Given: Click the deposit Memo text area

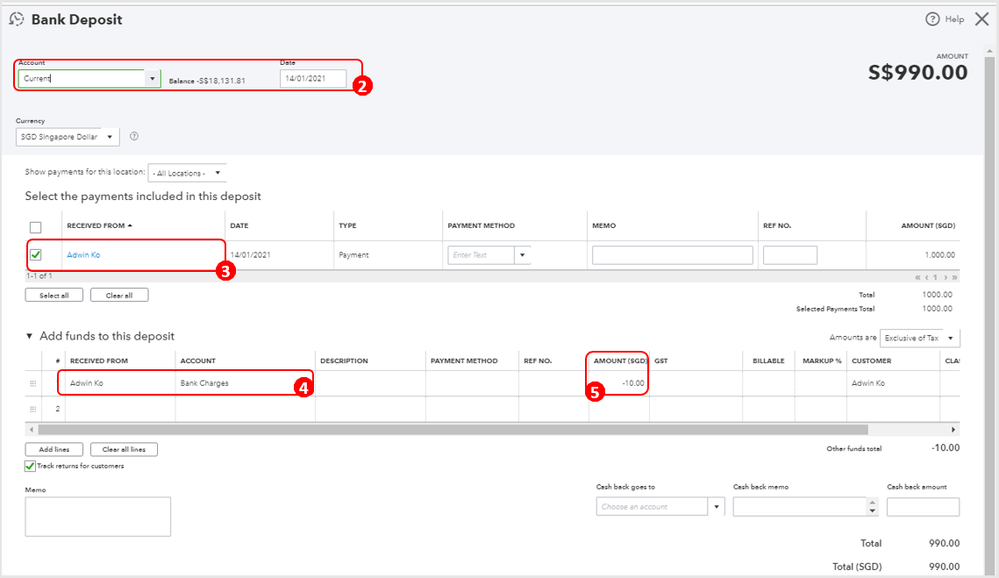Looking at the screenshot, I should tap(98, 517).
